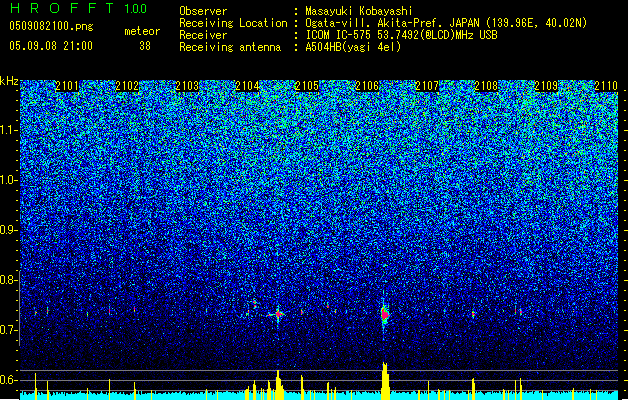Image resolution: width=629 pixels, height=400 pixels.
Task: Click the 'meteor' label
Action: (x=142, y=31)
